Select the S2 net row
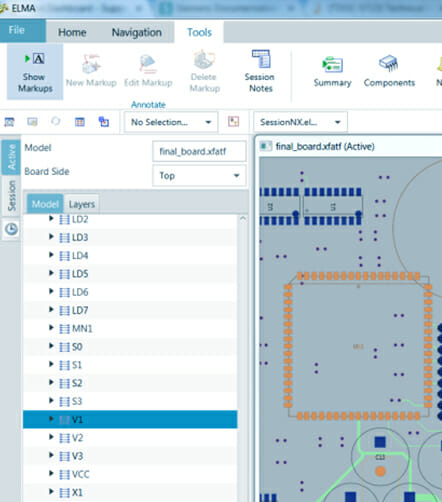The height and width of the screenshot is (502, 442). tap(130, 383)
